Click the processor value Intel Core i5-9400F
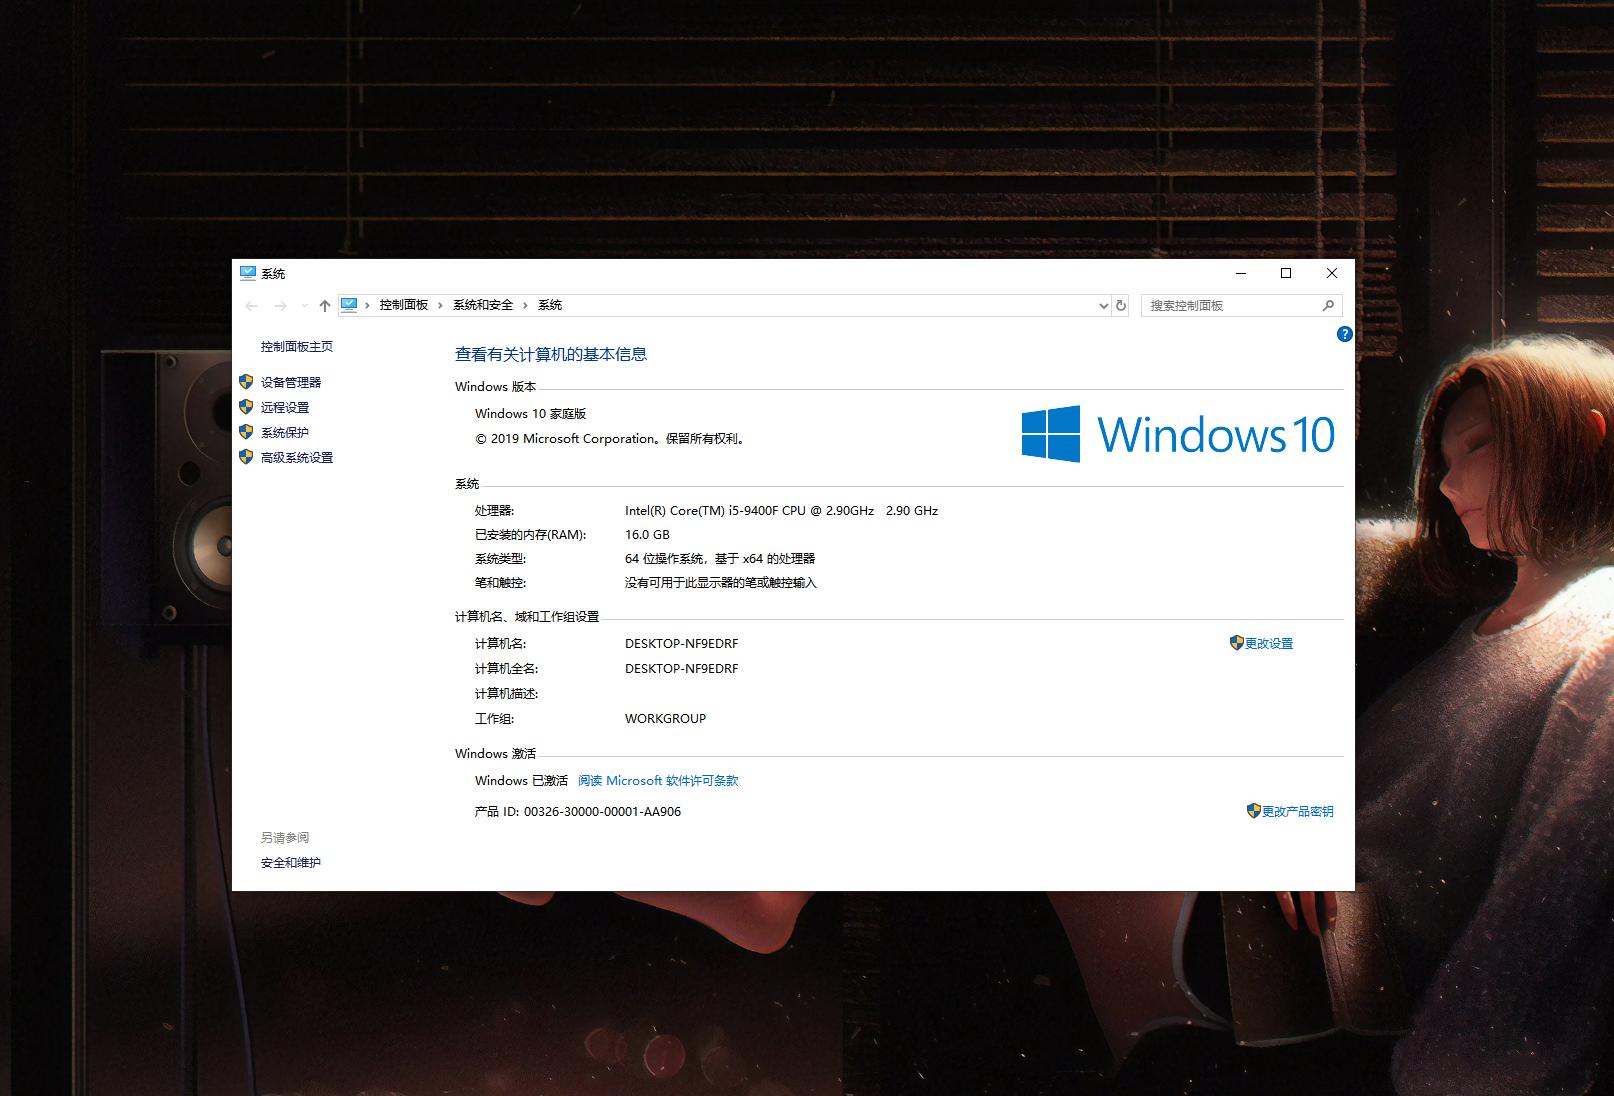1614x1096 pixels. (x=782, y=511)
